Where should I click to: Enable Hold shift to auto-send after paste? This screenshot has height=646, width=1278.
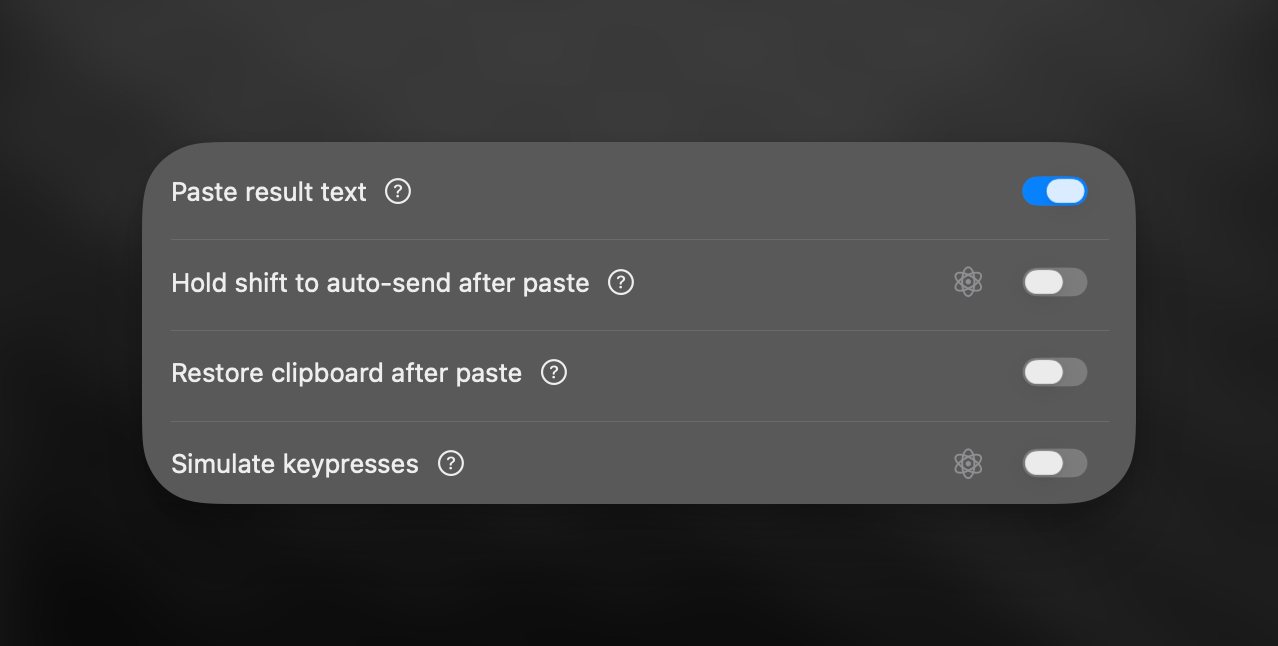coord(1055,282)
